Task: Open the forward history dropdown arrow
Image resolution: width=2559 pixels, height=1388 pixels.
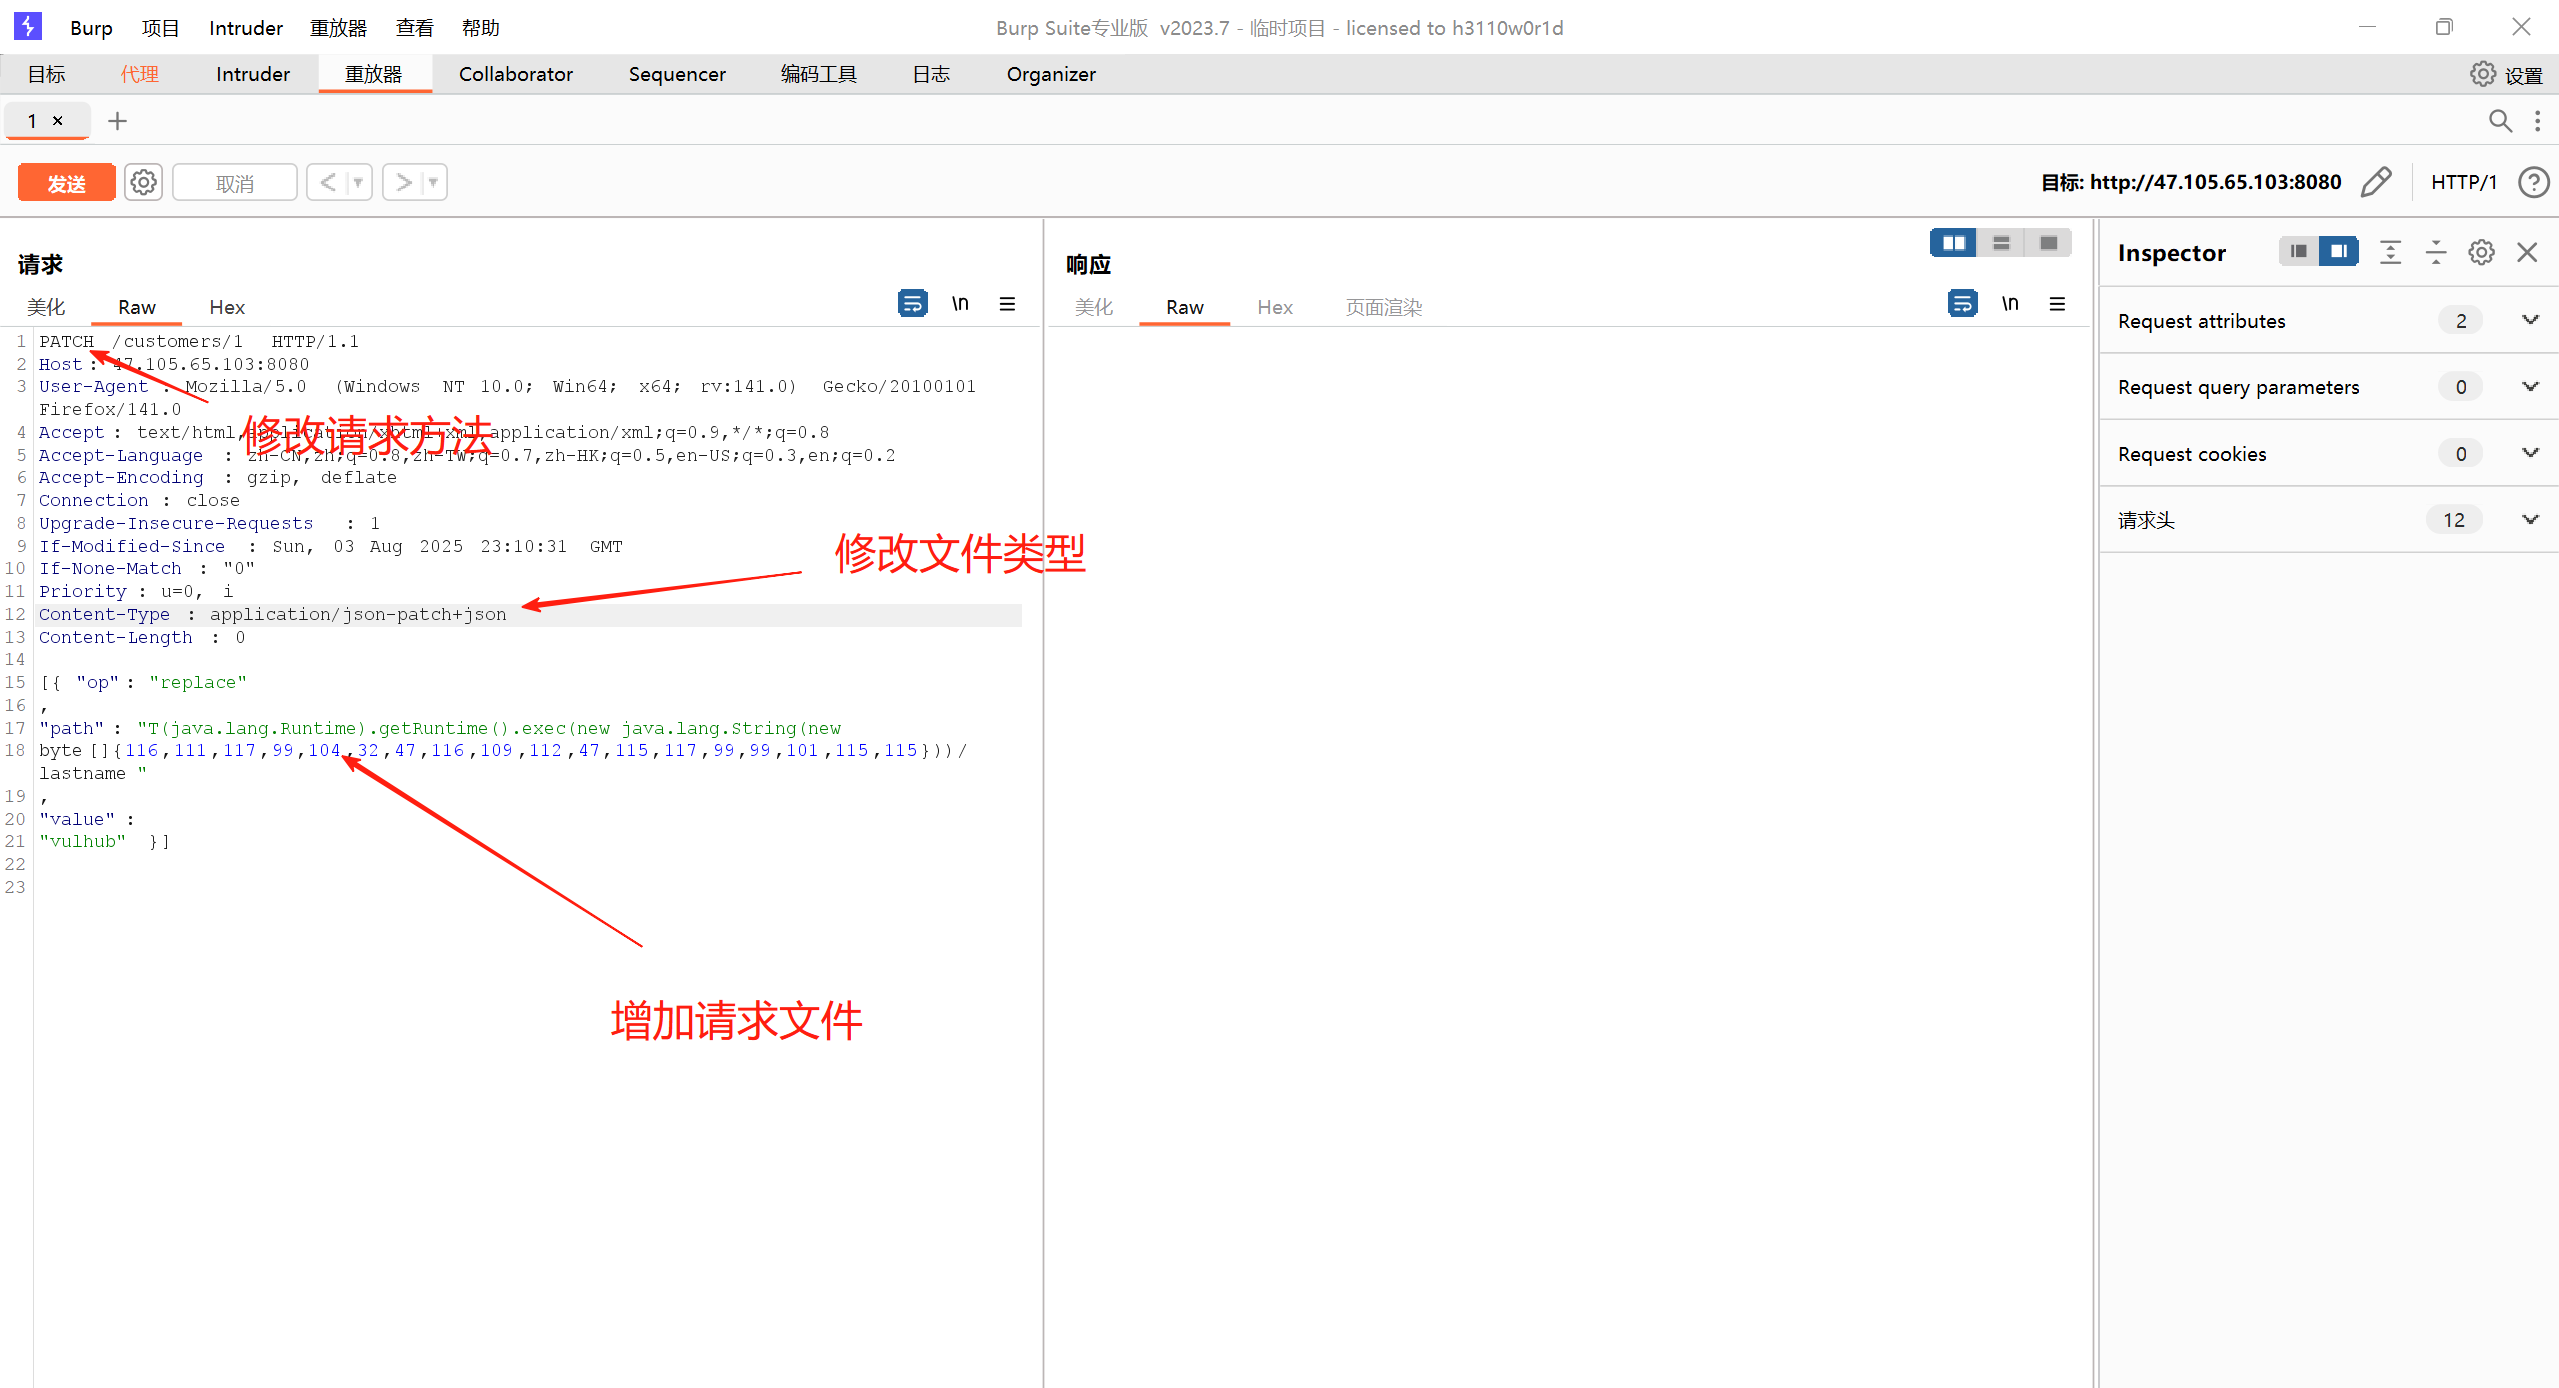Action: pyautogui.click(x=433, y=182)
